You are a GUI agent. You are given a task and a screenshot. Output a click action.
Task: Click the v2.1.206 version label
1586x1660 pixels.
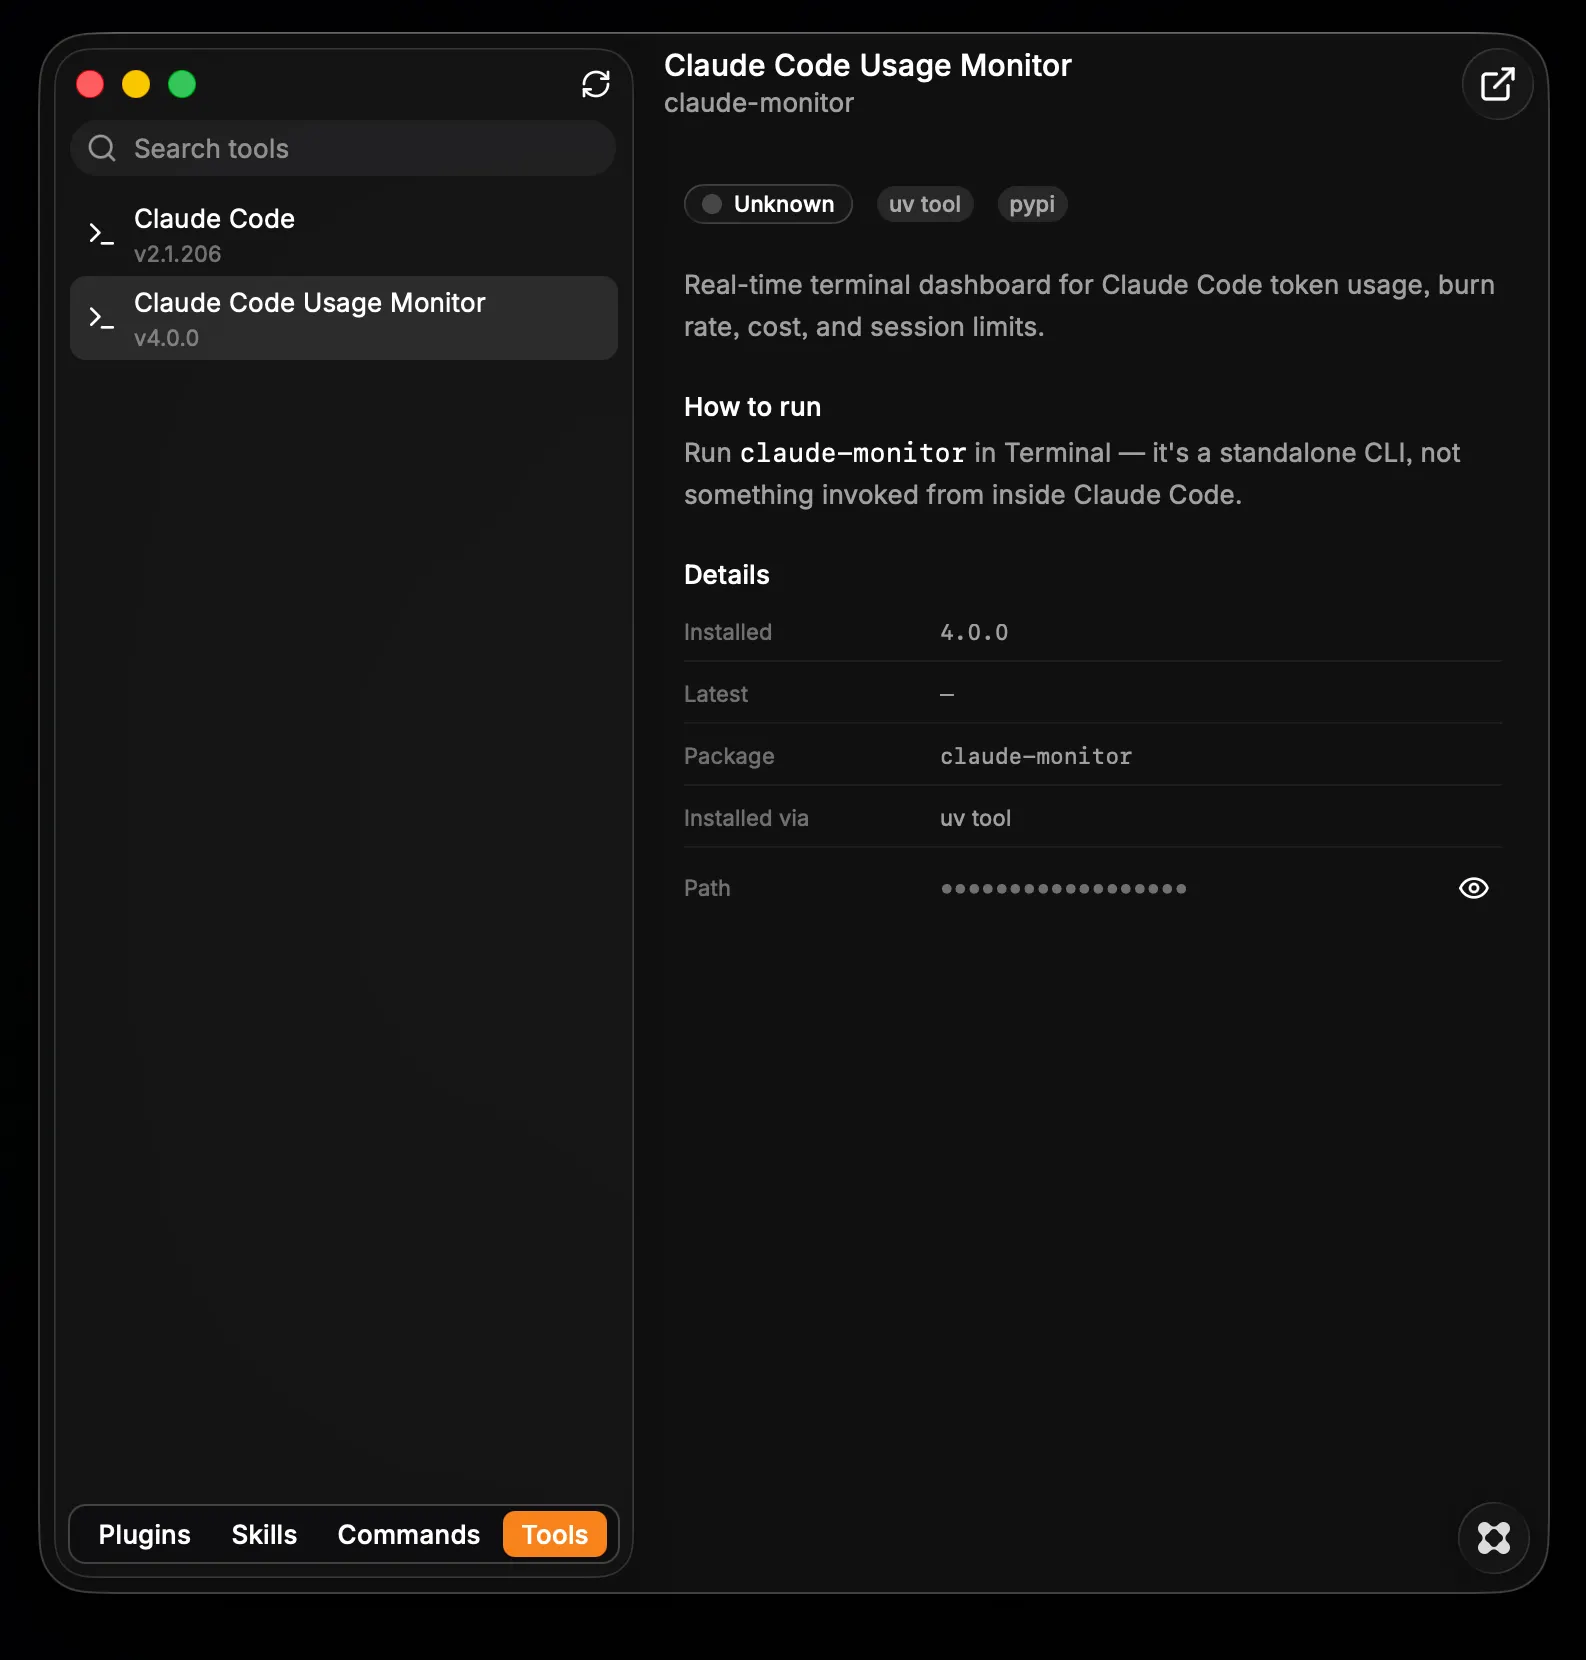click(178, 254)
